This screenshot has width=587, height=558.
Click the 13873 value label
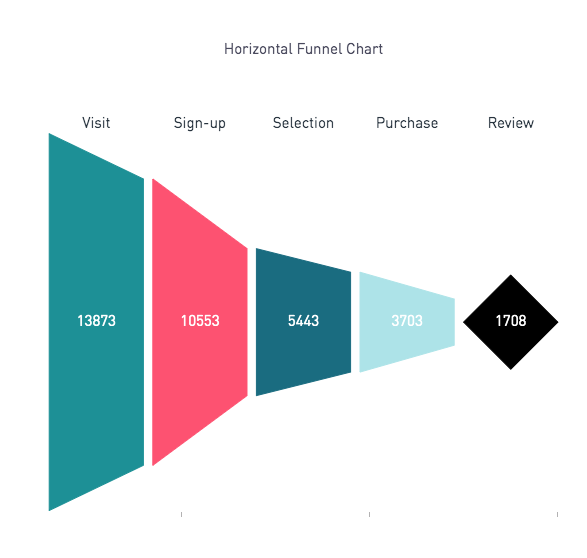point(96,321)
